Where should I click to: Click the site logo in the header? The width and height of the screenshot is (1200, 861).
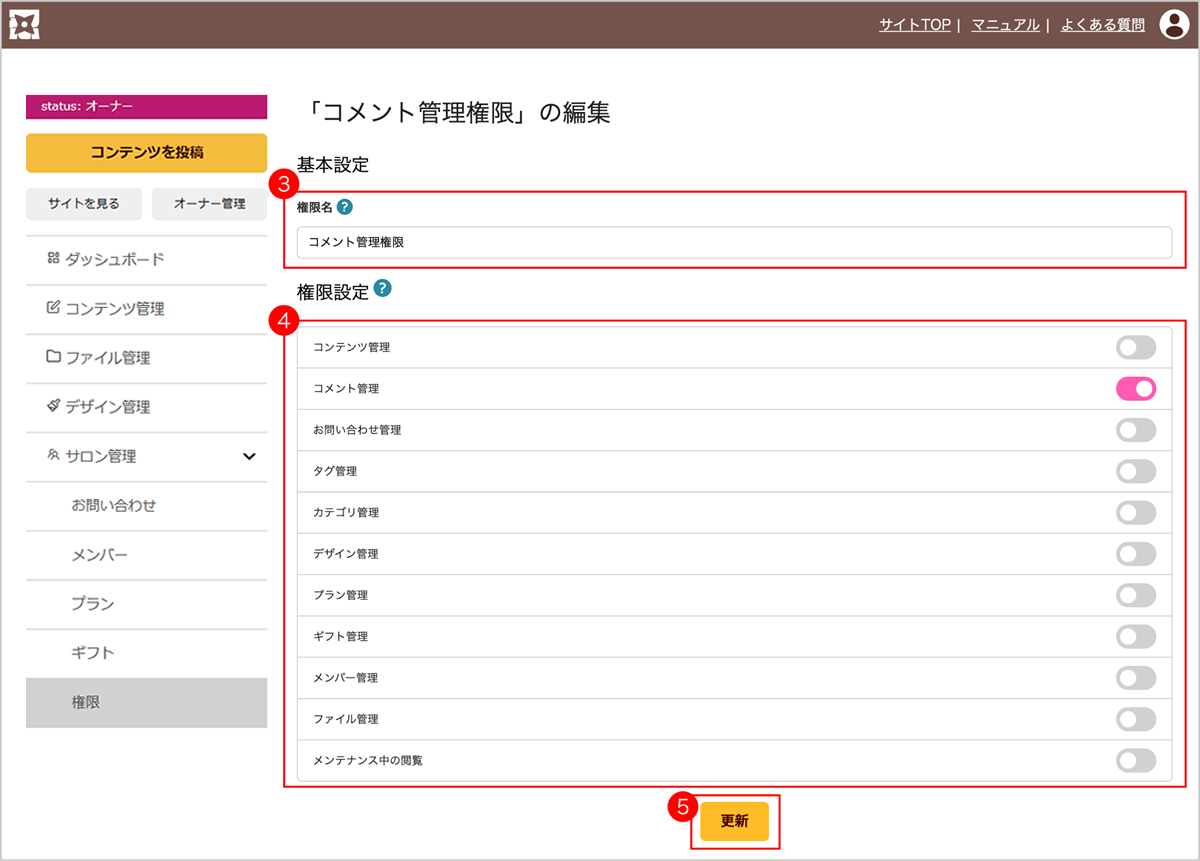pos(24,25)
